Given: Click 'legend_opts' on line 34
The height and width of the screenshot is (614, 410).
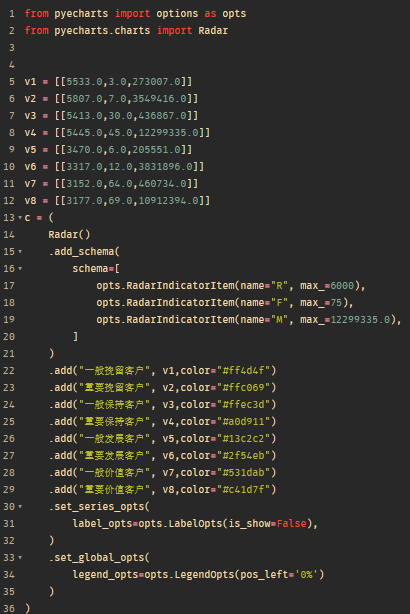Looking at the screenshot, I should [105, 574].
